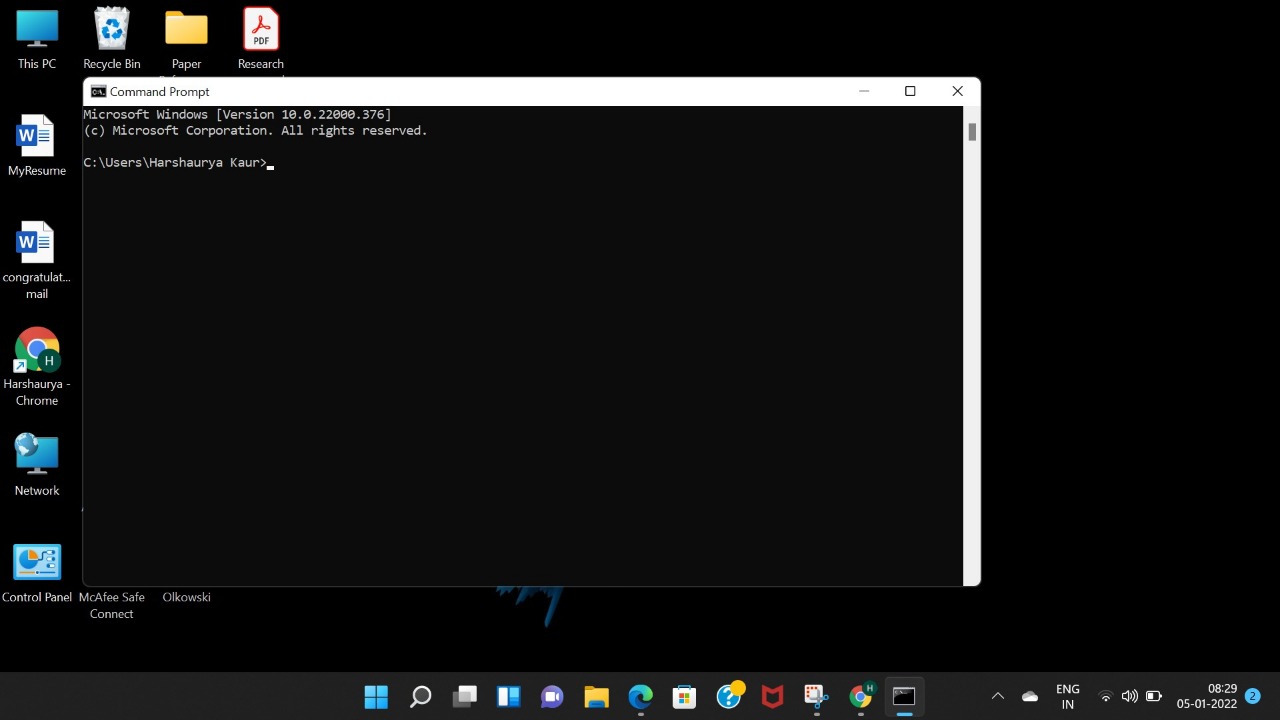
Task: Open the Start menu
Action: pos(376,696)
